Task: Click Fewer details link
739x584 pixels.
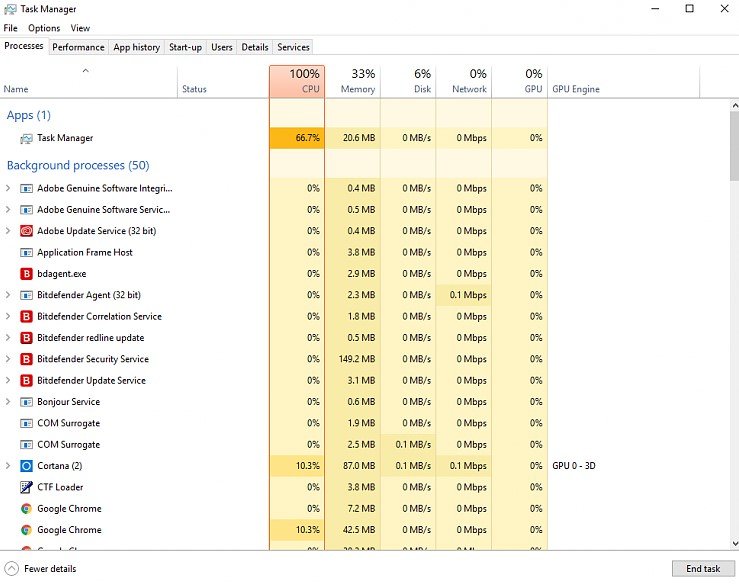Action: click(50, 569)
